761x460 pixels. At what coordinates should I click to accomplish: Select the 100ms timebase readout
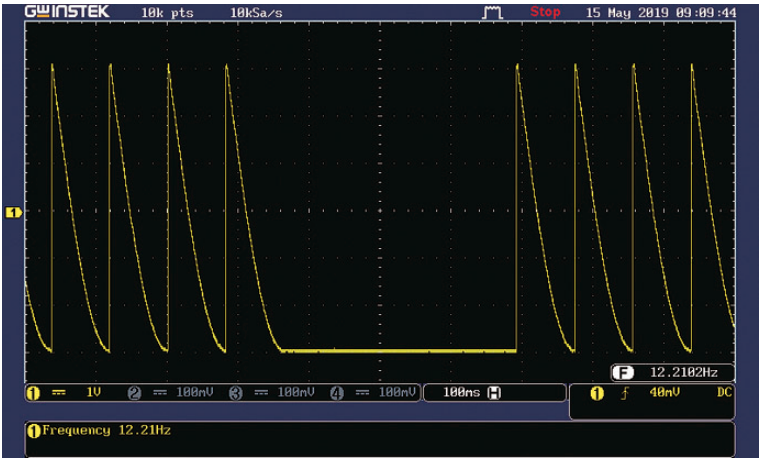tap(461, 393)
